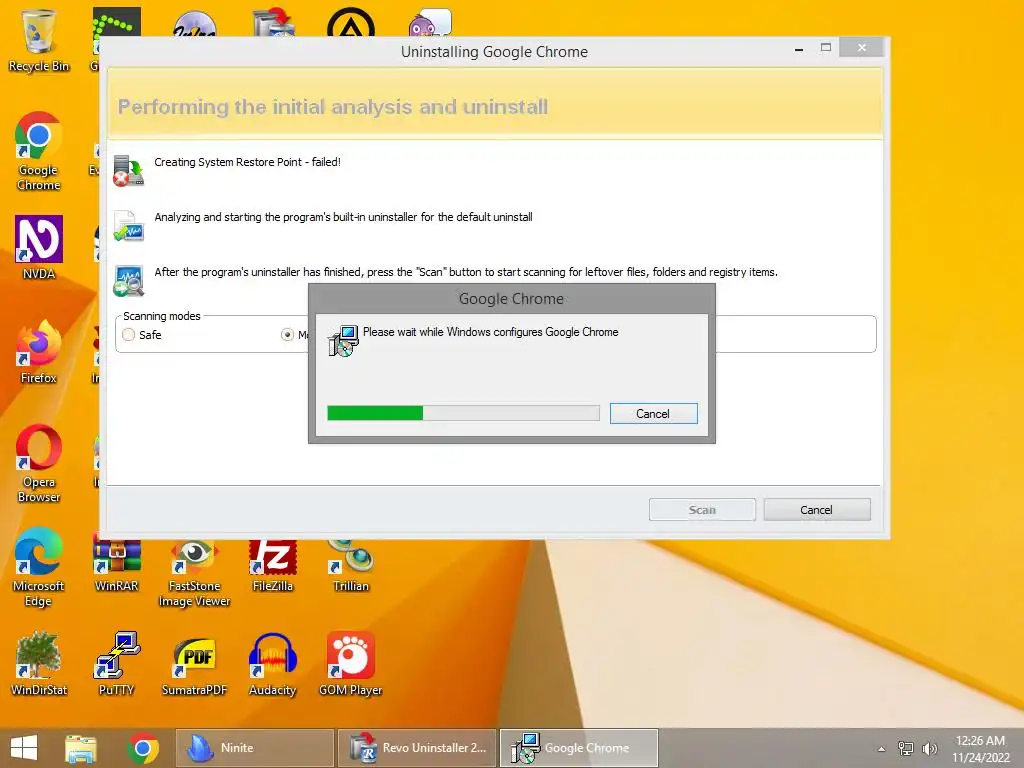Image resolution: width=1024 pixels, height=768 pixels.
Task: Cancel the Google Chrome configuration dialog
Action: 654,413
